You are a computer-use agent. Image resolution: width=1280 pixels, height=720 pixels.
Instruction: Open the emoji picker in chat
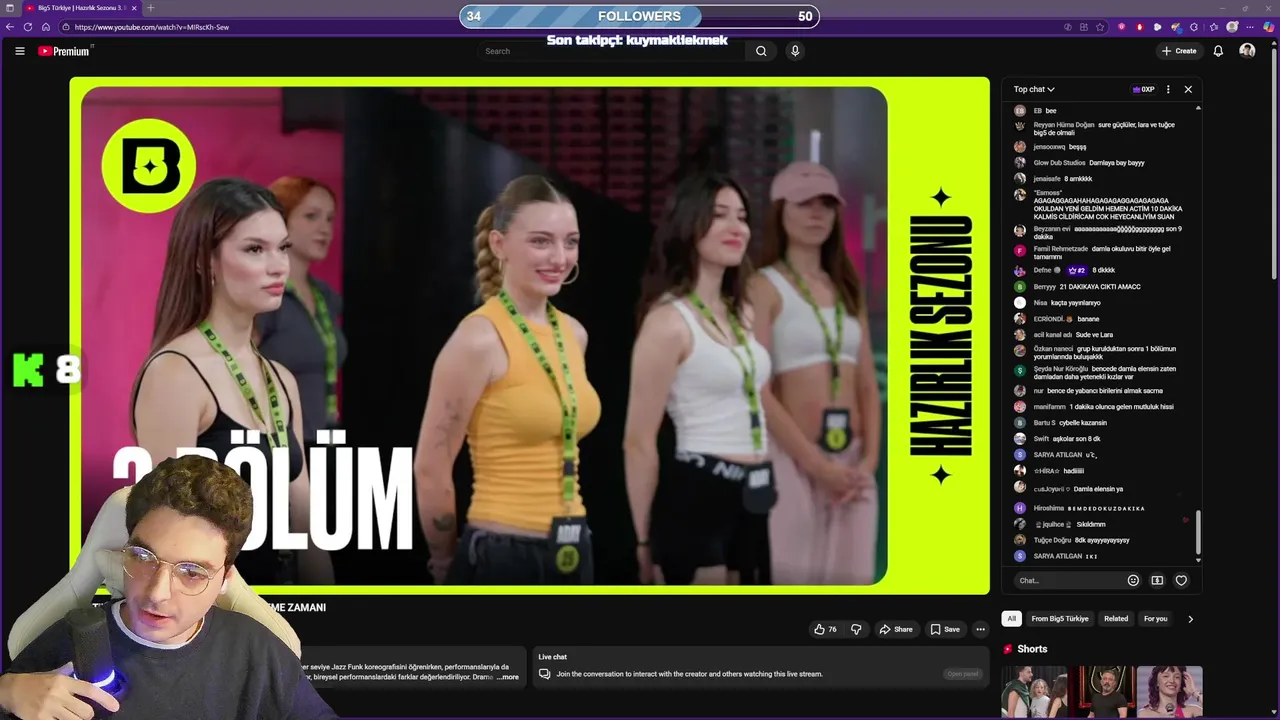(1133, 580)
